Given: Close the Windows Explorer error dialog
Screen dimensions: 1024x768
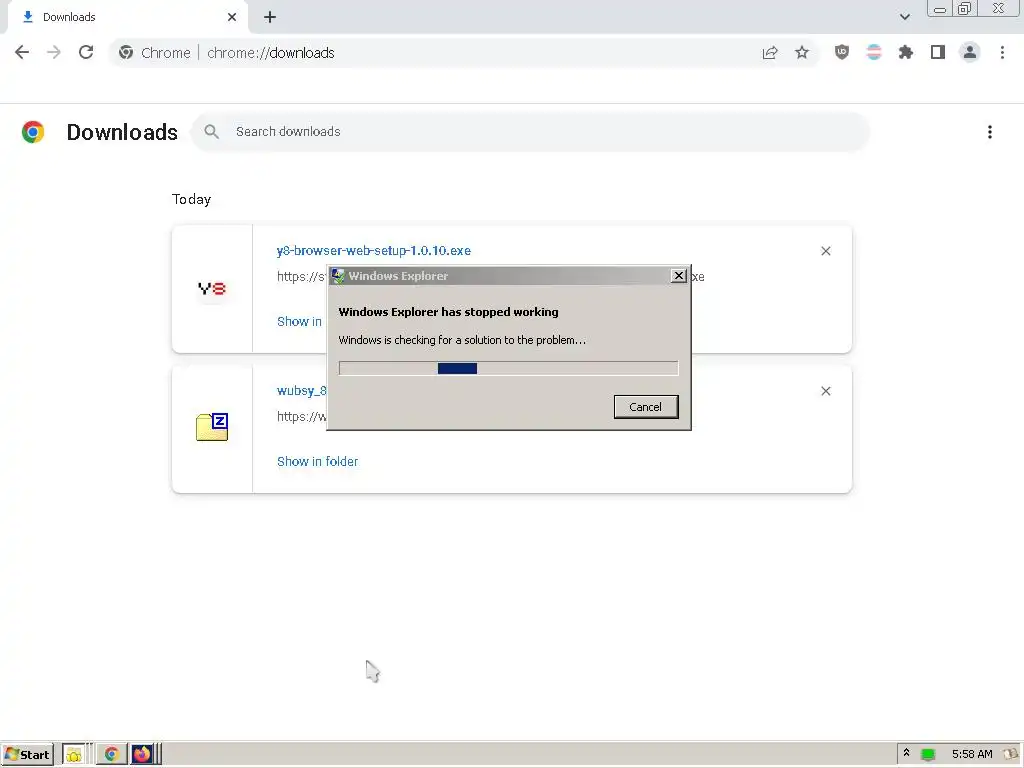Looking at the screenshot, I should coord(679,276).
